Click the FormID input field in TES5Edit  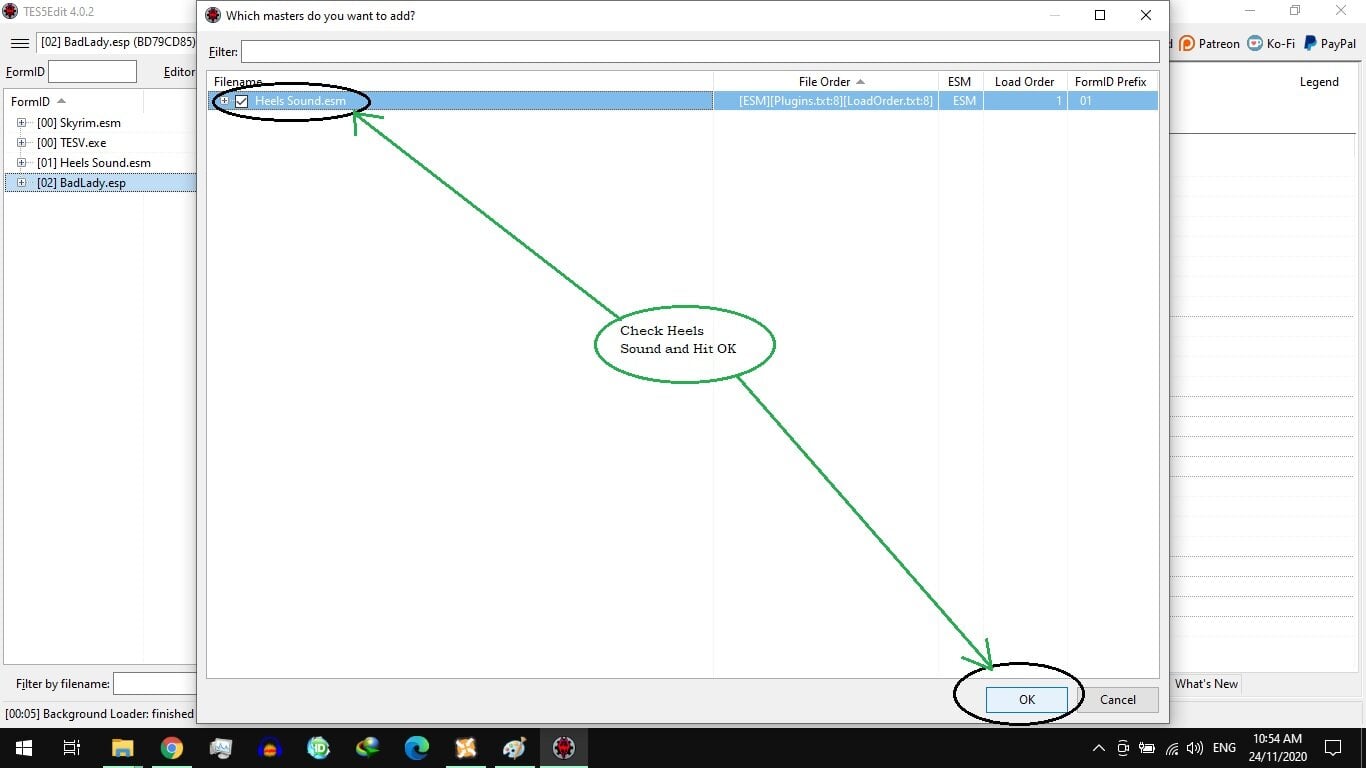coord(92,71)
